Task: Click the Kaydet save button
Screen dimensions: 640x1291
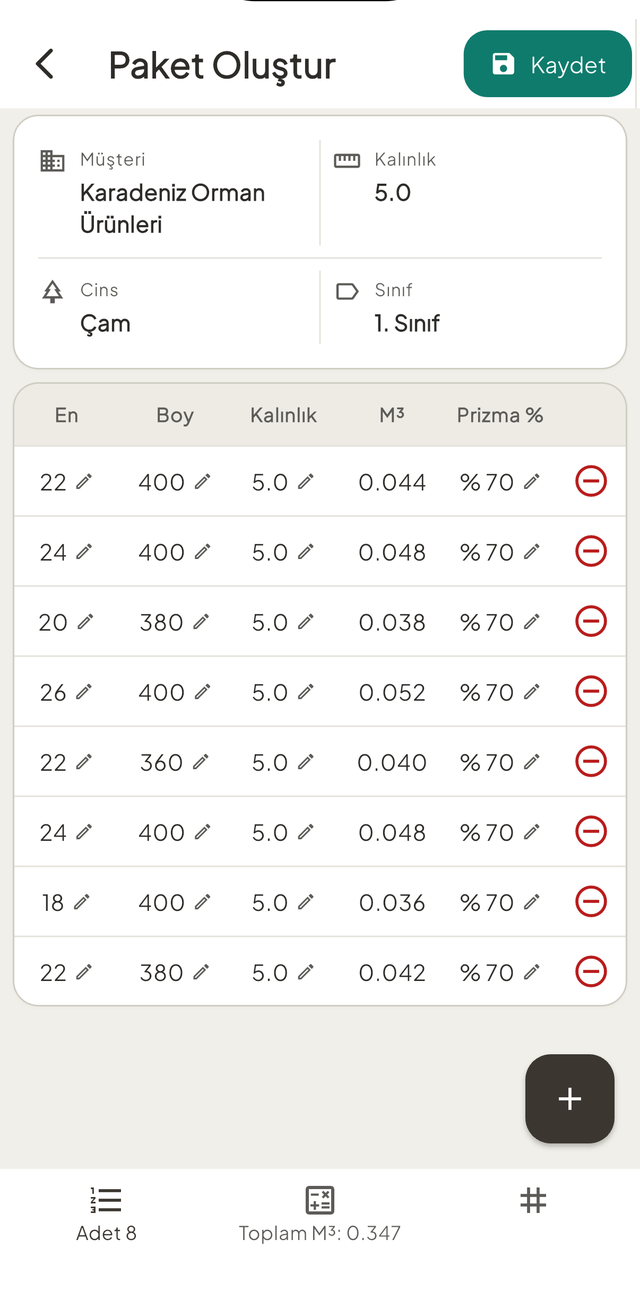Action: 548,65
